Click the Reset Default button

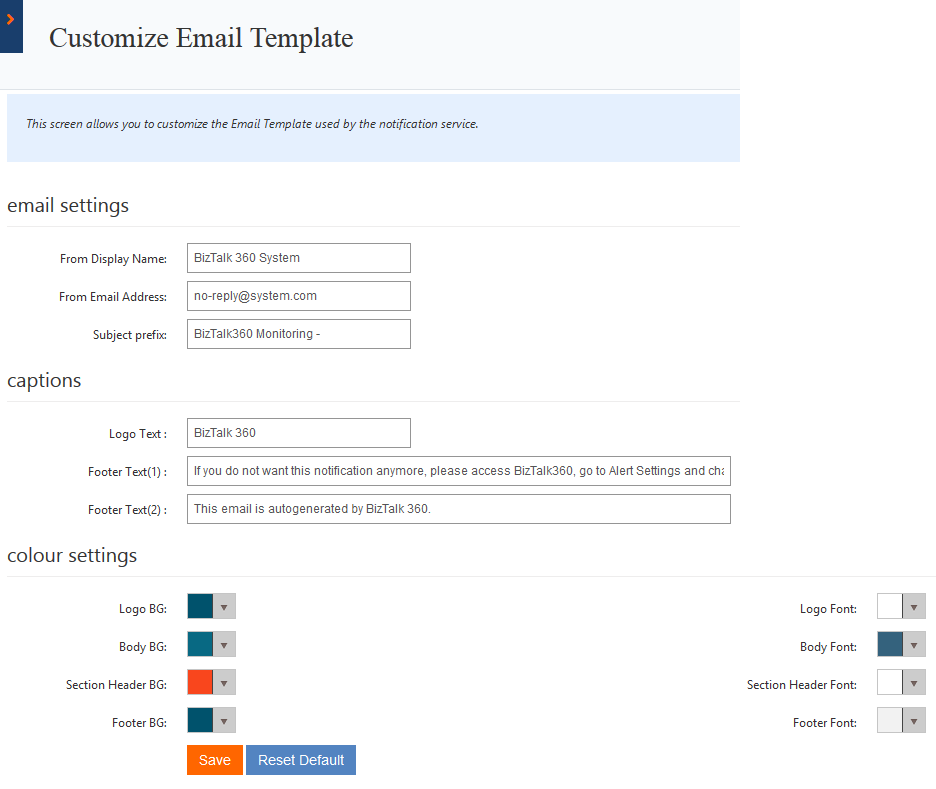click(301, 760)
